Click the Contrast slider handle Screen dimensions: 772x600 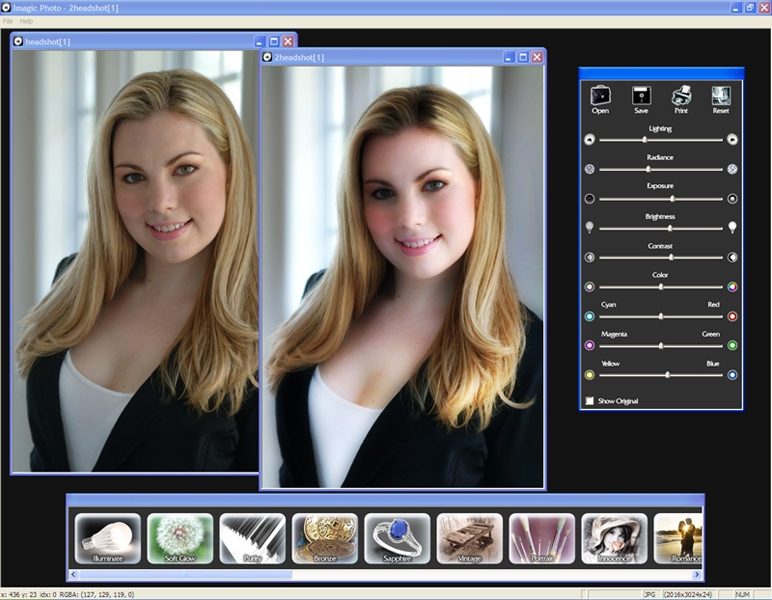671,257
